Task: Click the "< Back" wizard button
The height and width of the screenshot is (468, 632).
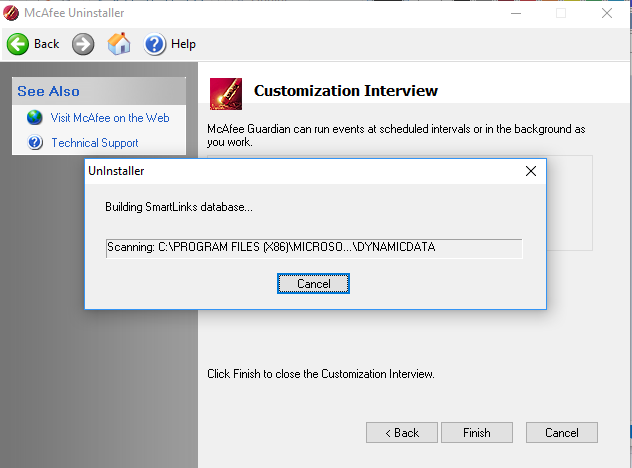Action: point(401,433)
